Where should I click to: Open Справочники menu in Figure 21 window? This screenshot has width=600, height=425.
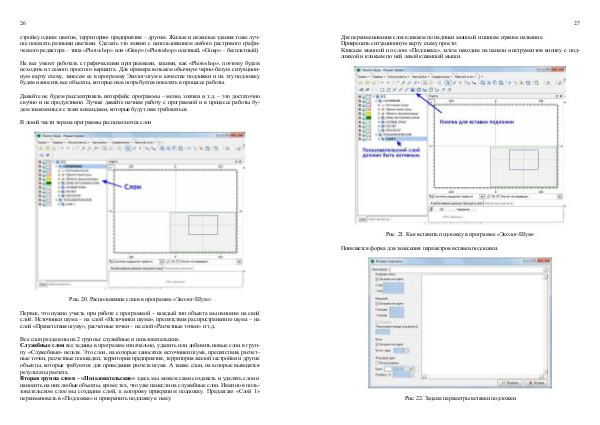(442, 77)
